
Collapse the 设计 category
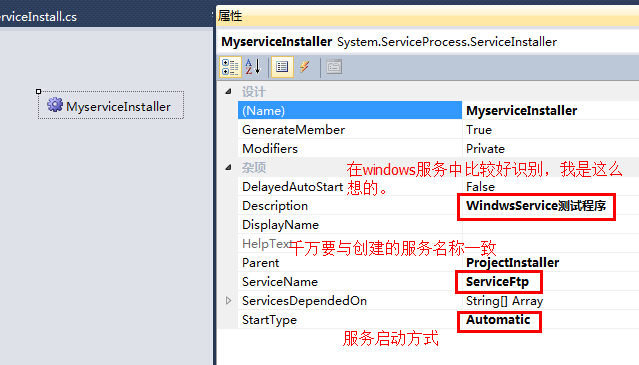[228, 92]
